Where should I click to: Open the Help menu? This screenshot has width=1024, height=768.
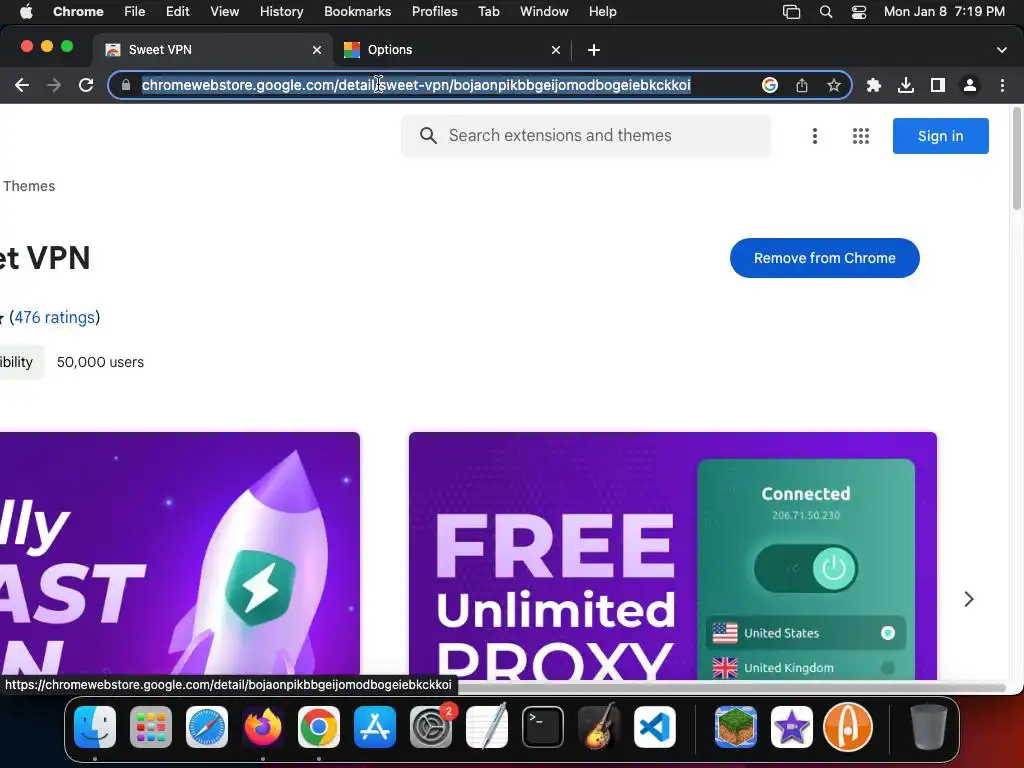tap(602, 12)
